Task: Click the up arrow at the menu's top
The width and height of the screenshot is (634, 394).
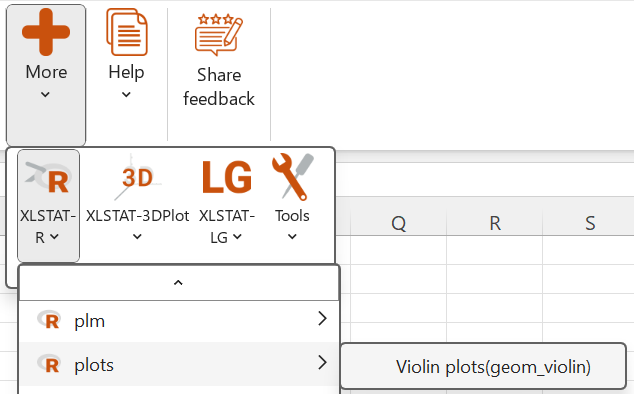Action: tap(178, 283)
